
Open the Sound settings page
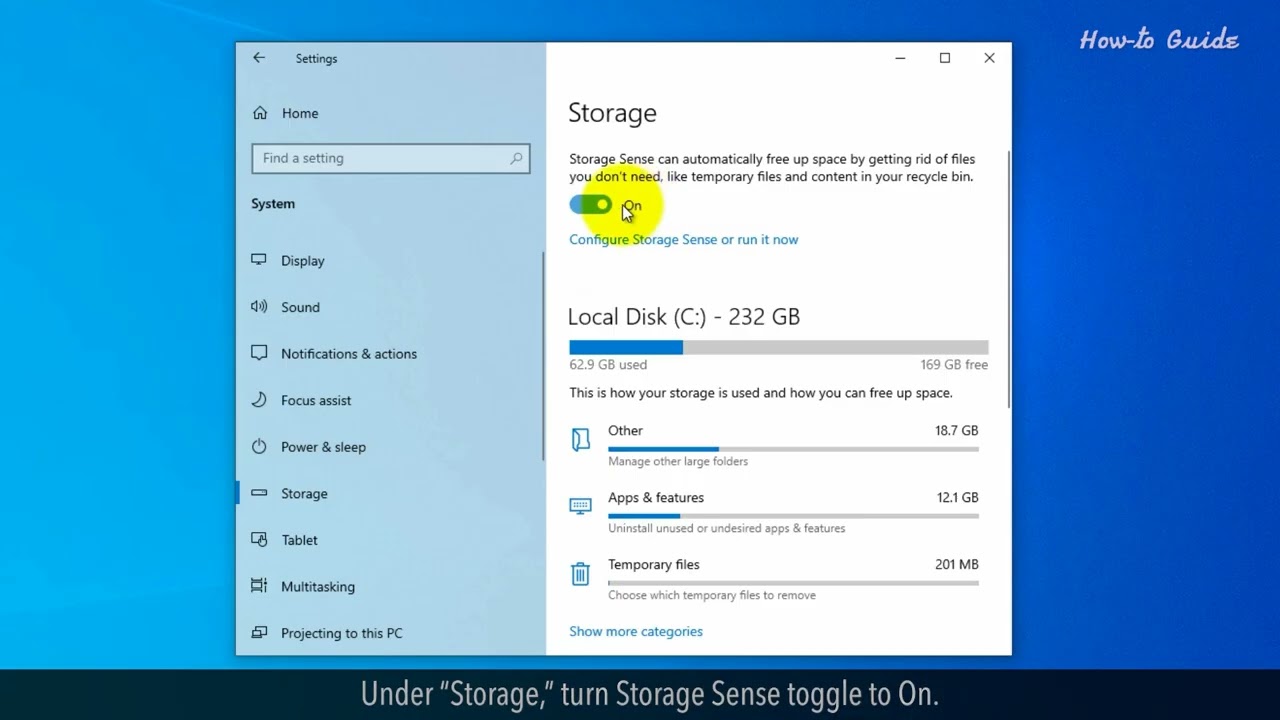(x=300, y=307)
